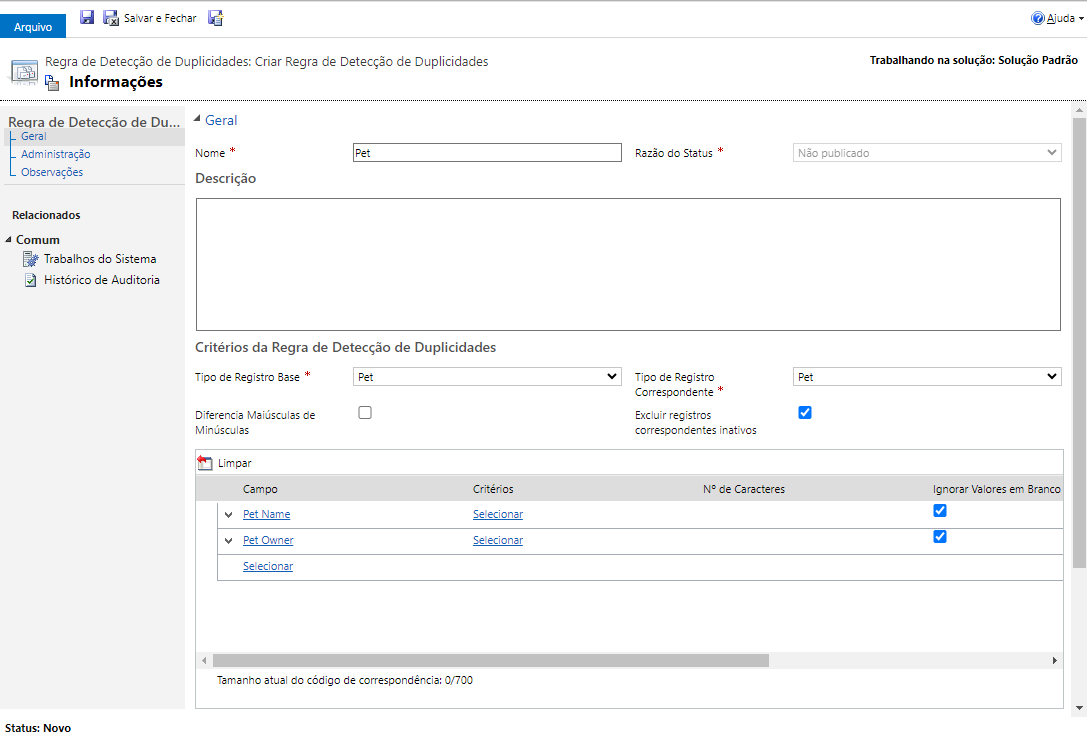This screenshot has height=739, width=1087.
Task: Collapse the Geral section header triangle
Action: 197,120
